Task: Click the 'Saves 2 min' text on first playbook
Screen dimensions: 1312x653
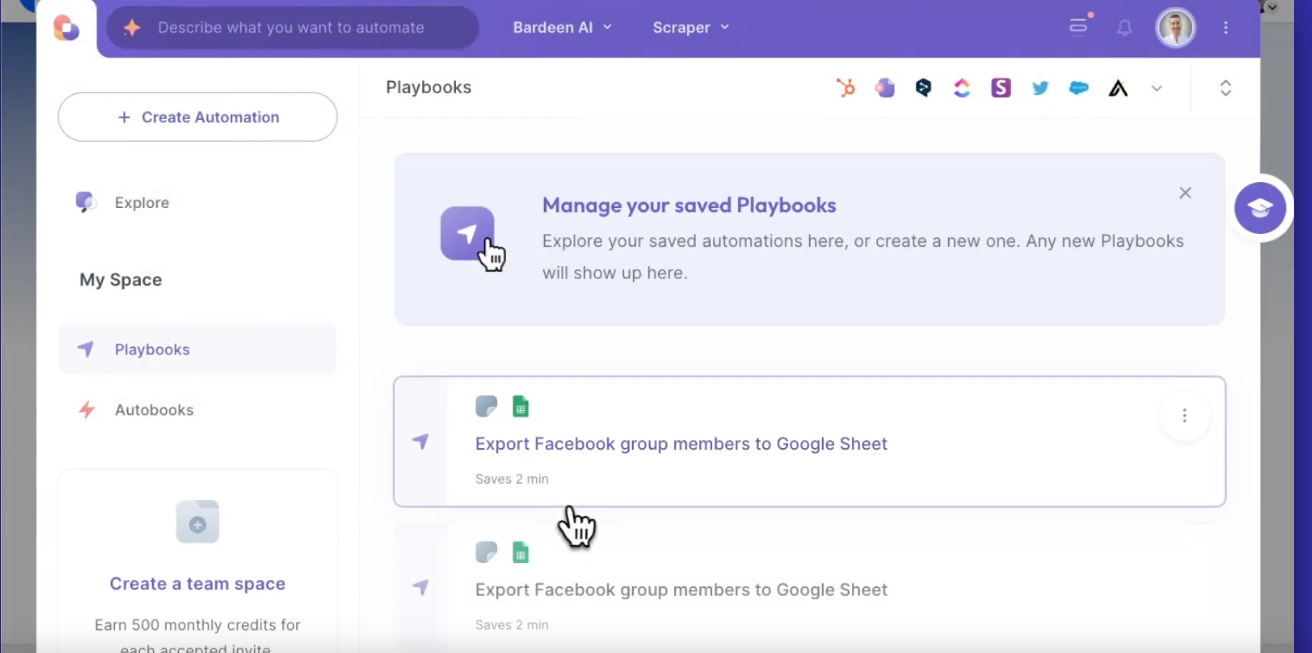Action: pyautogui.click(x=512, y=479)
